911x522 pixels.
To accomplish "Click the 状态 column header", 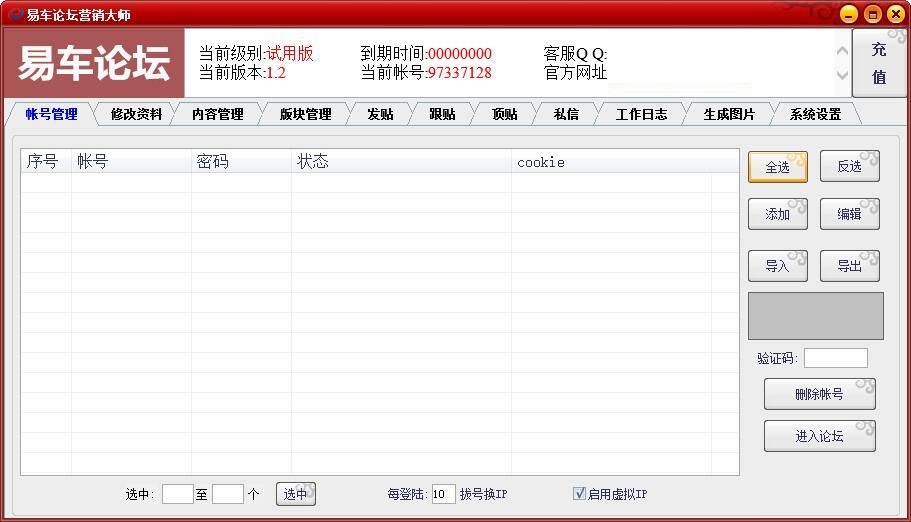I will [401, 161].
